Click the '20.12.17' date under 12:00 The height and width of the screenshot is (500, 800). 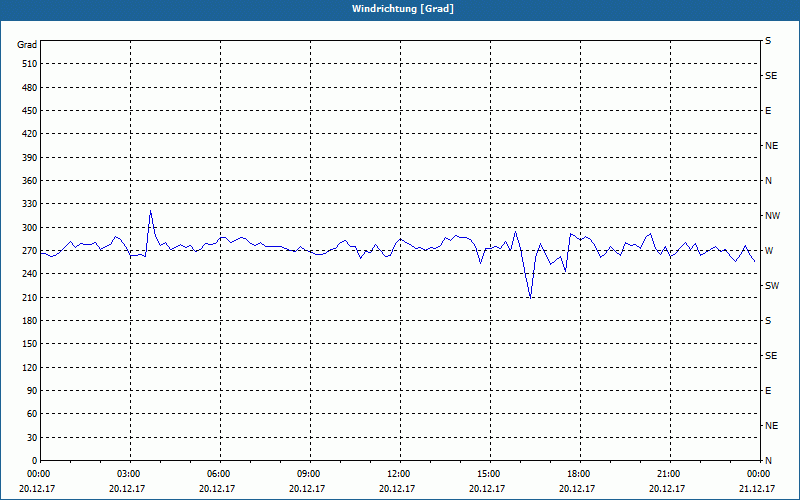(x=397, y=489)
